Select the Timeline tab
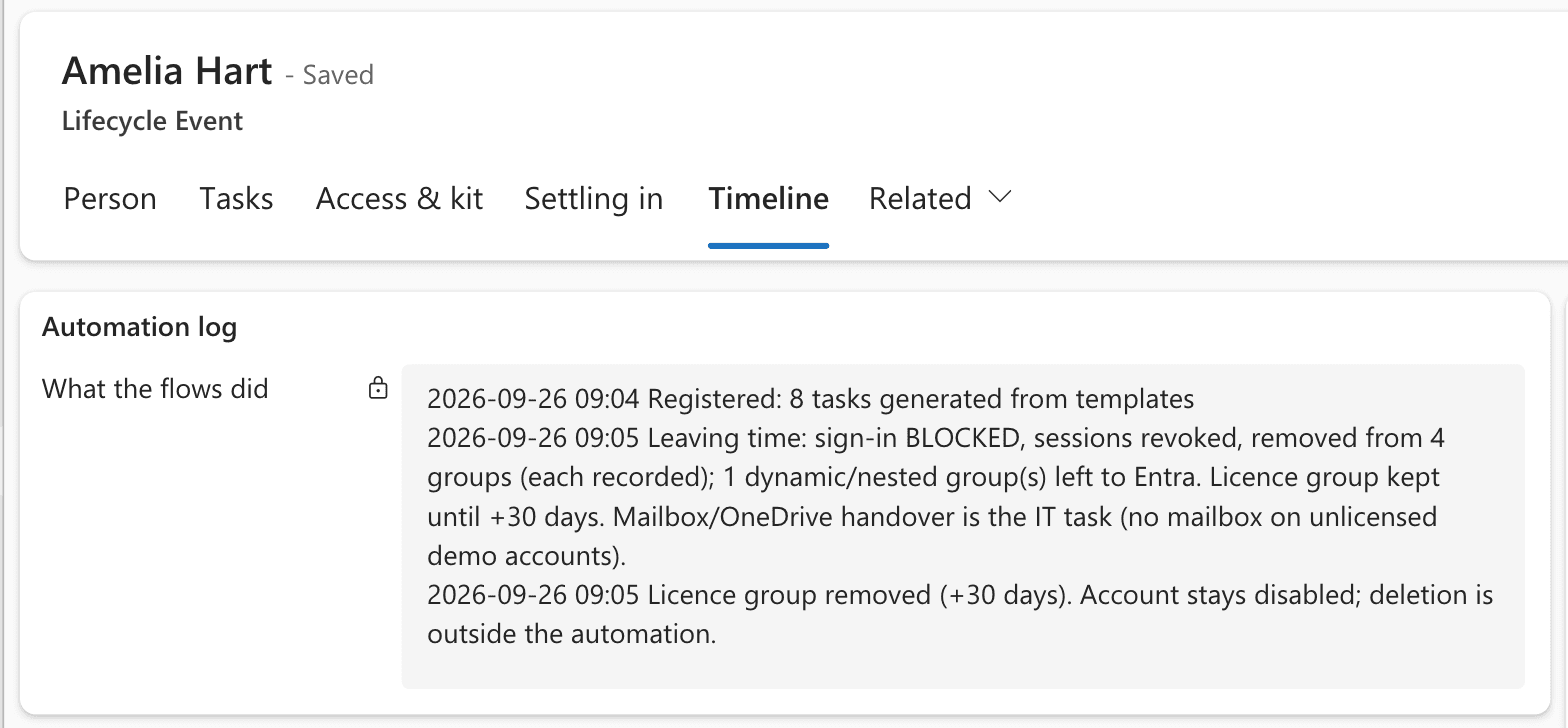The image size is (1568, 728). [x=768, y=199]
